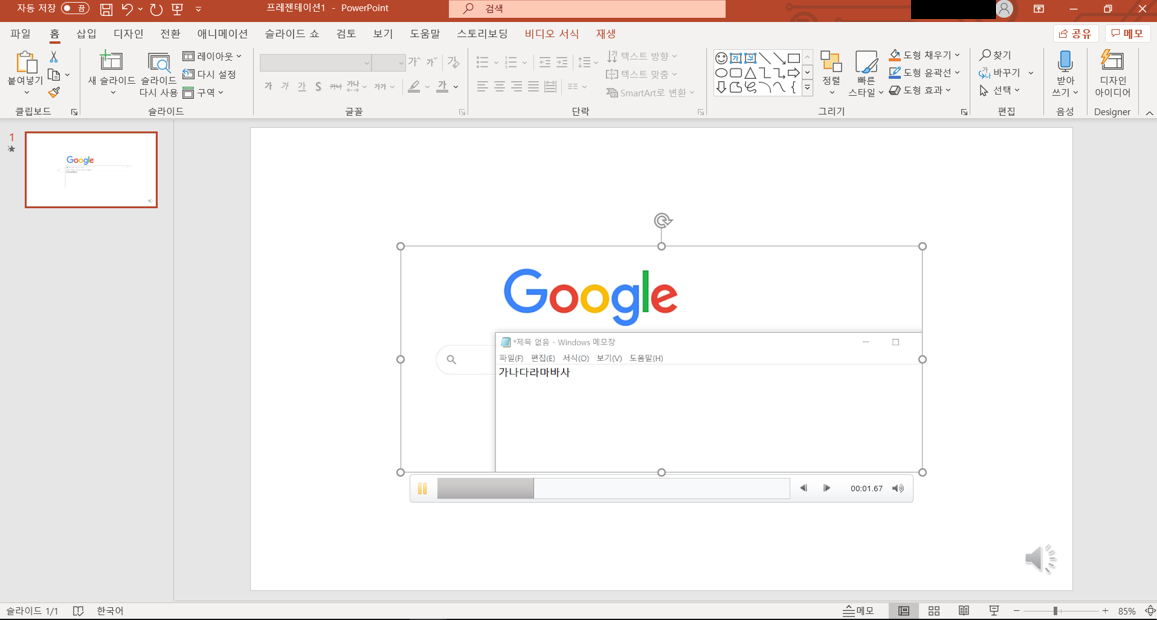Click the Comments (메모) button top right
Viewport: 1157px width, 620px height.
click(1127, 34)
